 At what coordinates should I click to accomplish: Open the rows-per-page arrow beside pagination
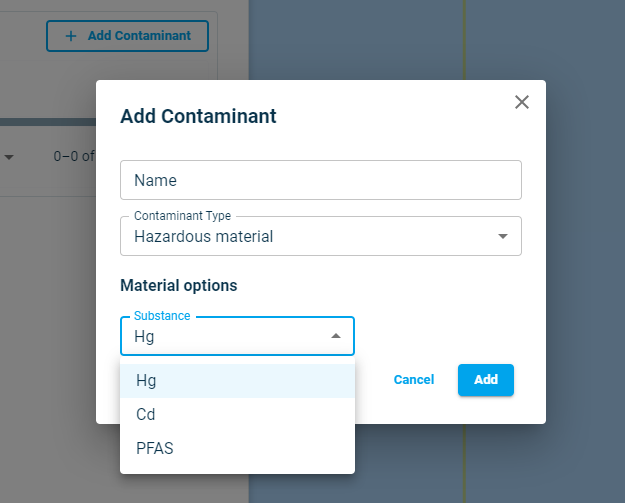pyautogui.click(x=9, y=157)
